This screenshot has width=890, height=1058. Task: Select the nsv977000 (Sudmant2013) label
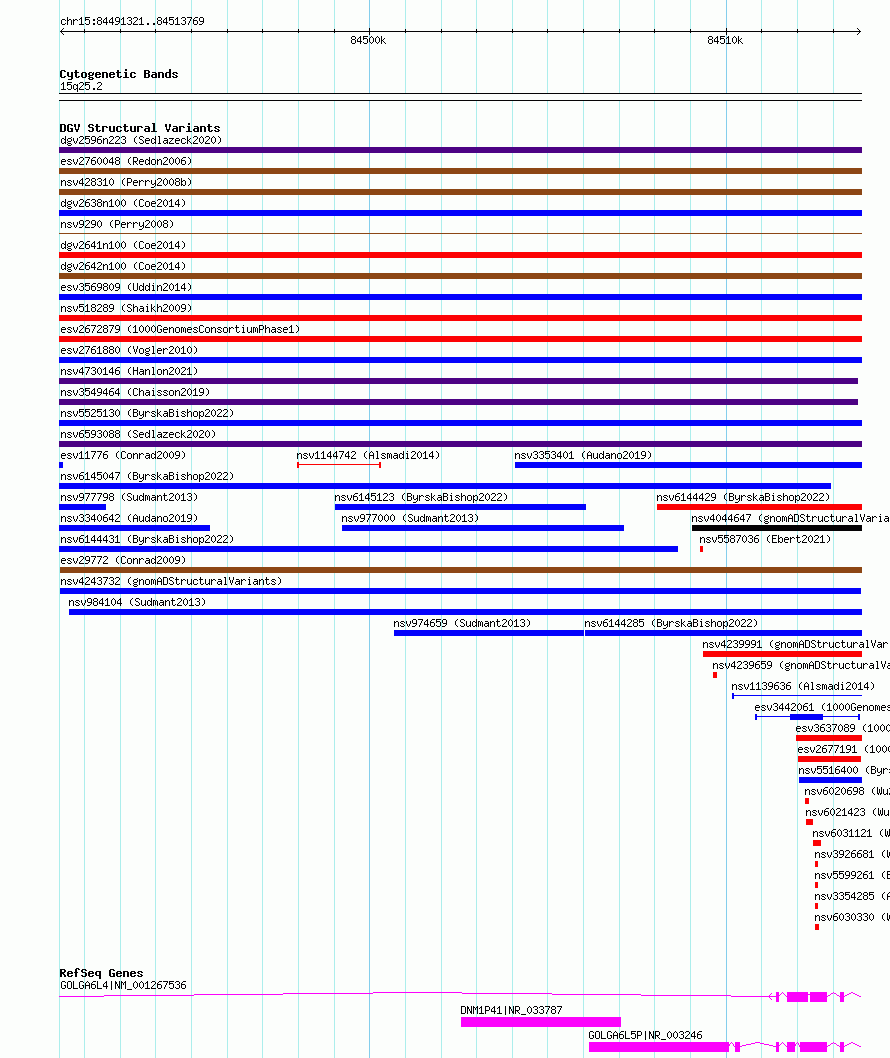410,518
